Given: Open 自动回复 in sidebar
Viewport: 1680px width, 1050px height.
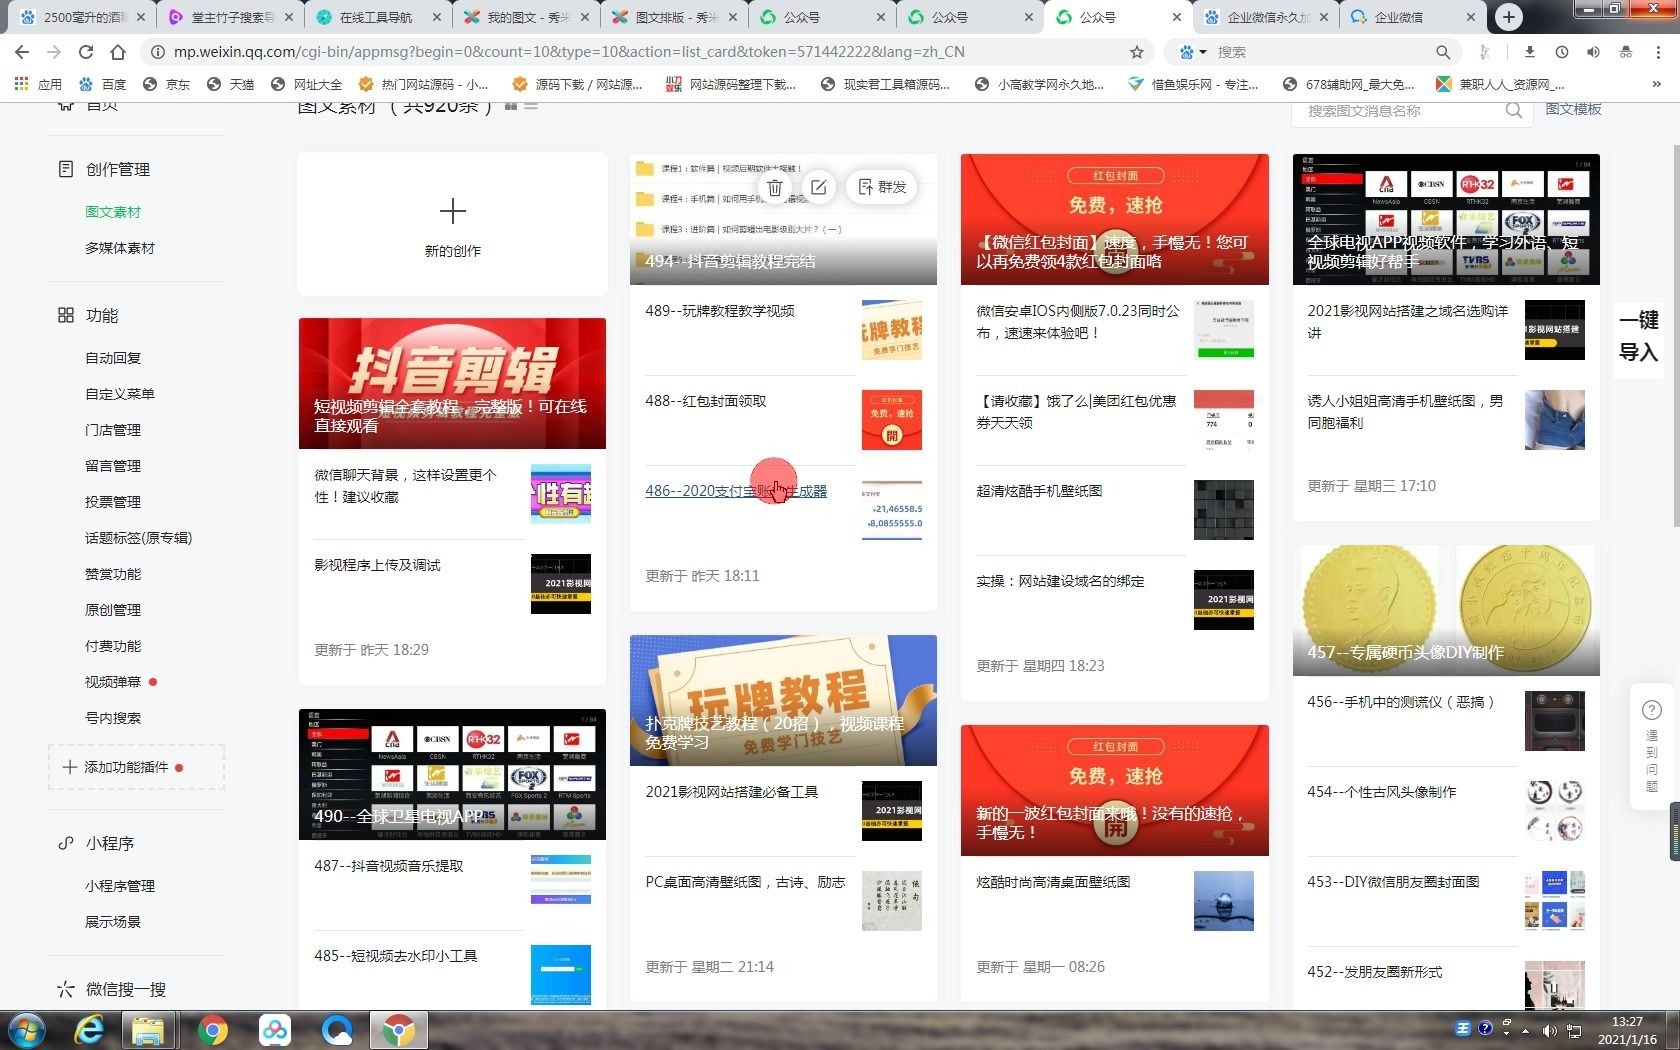Looking at the screenshot, I should (113, 358).
